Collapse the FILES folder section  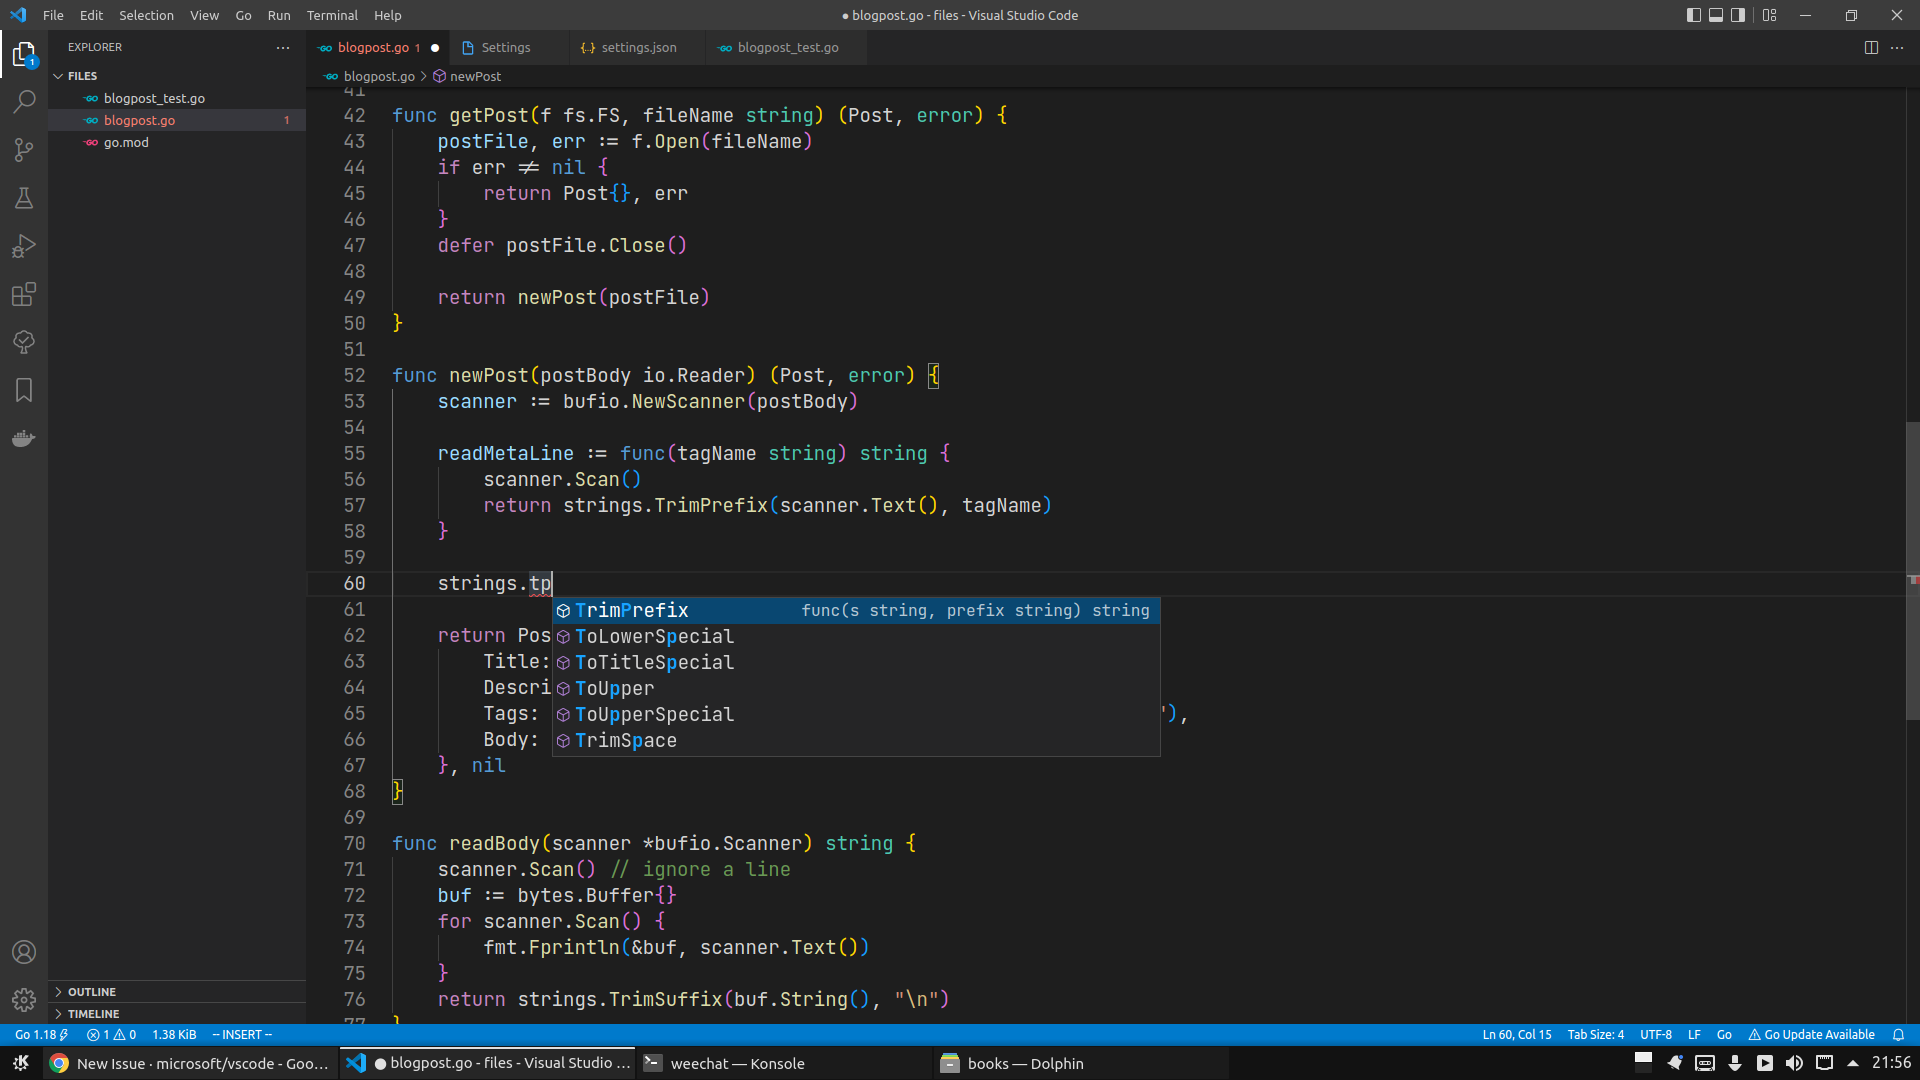pyautogui.click(x=177, y=76)
